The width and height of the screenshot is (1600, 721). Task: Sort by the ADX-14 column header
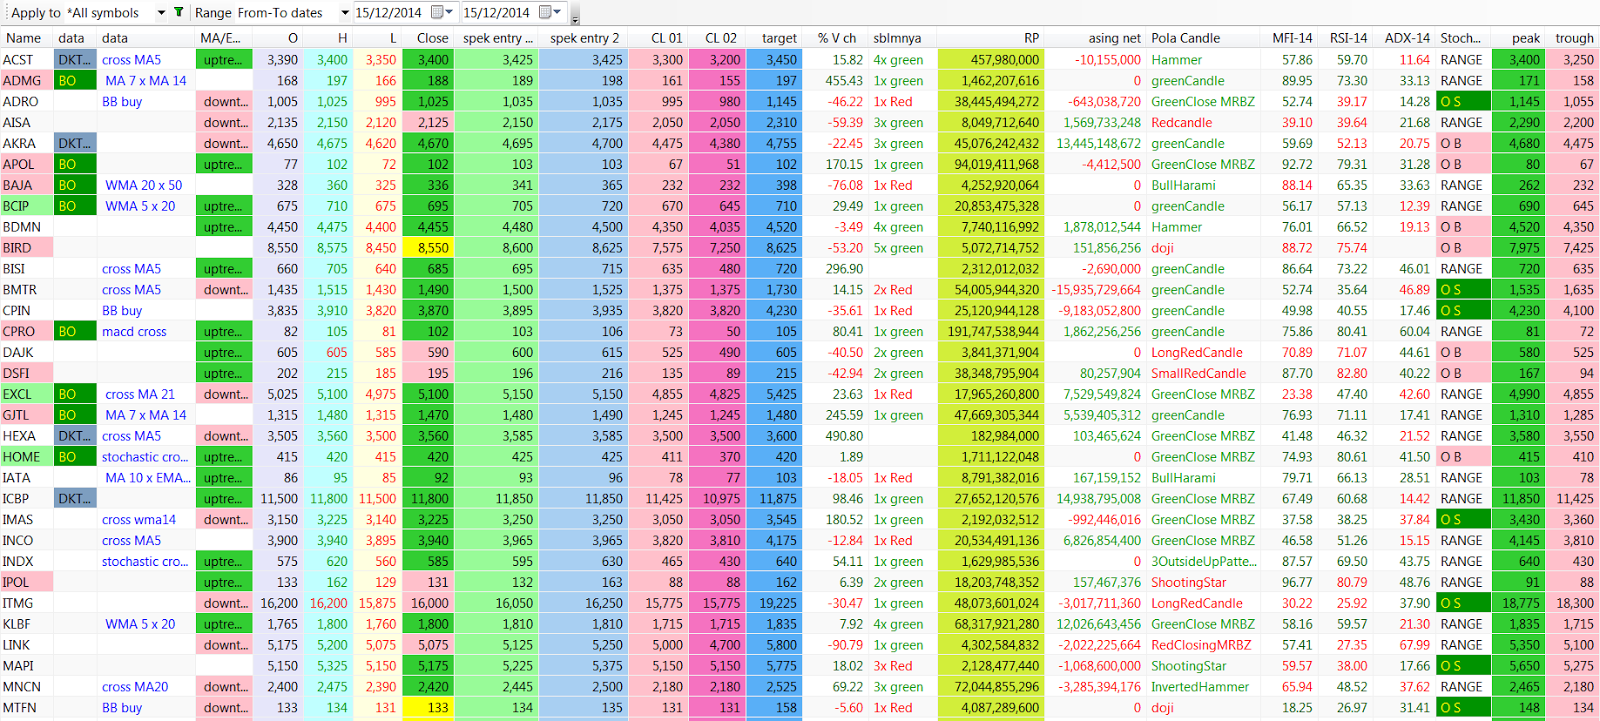coord(1404,38)
